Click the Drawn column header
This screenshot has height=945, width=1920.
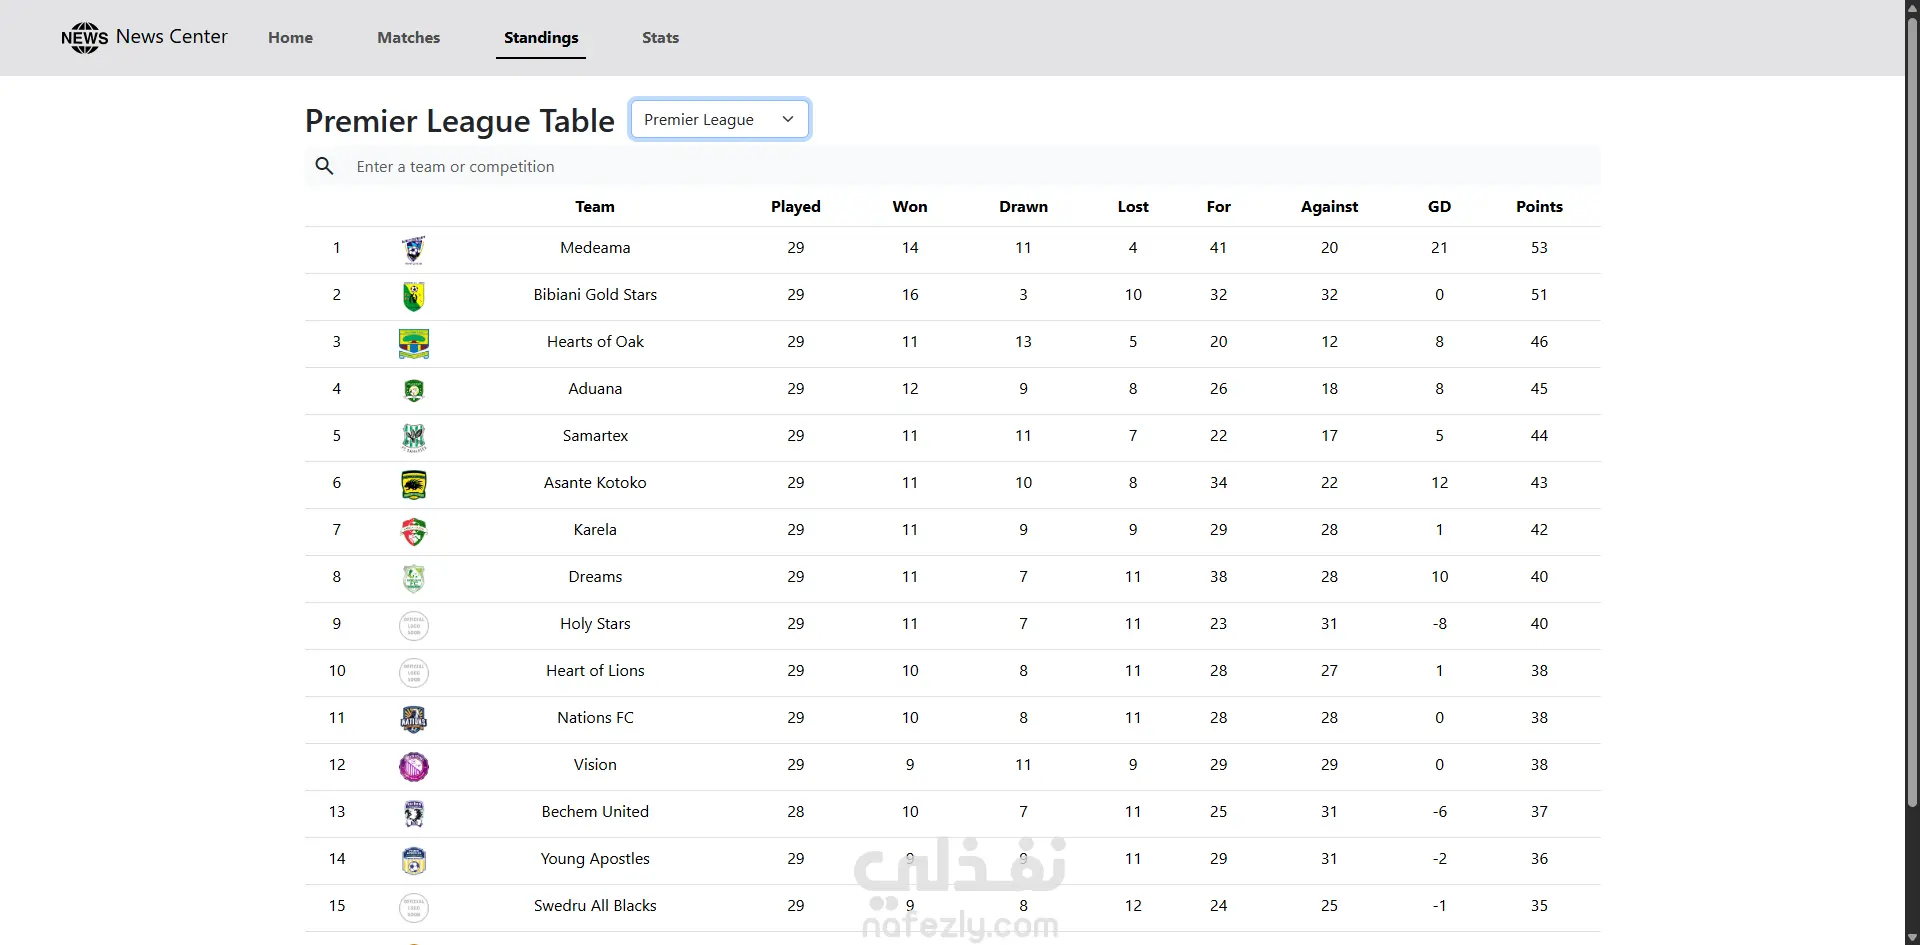tap(1024, 207)
